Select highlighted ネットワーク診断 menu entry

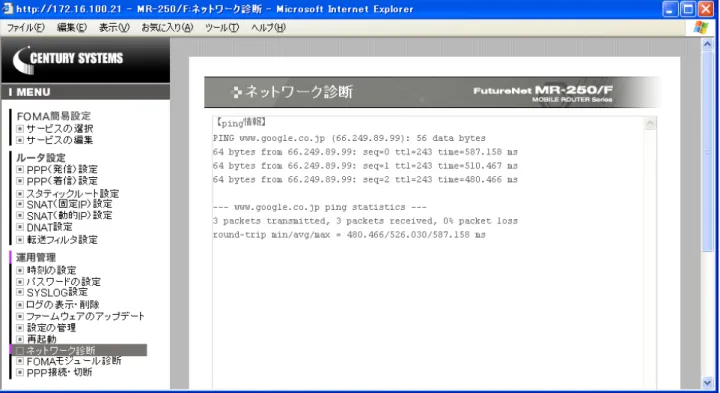[x=79, y=350]
